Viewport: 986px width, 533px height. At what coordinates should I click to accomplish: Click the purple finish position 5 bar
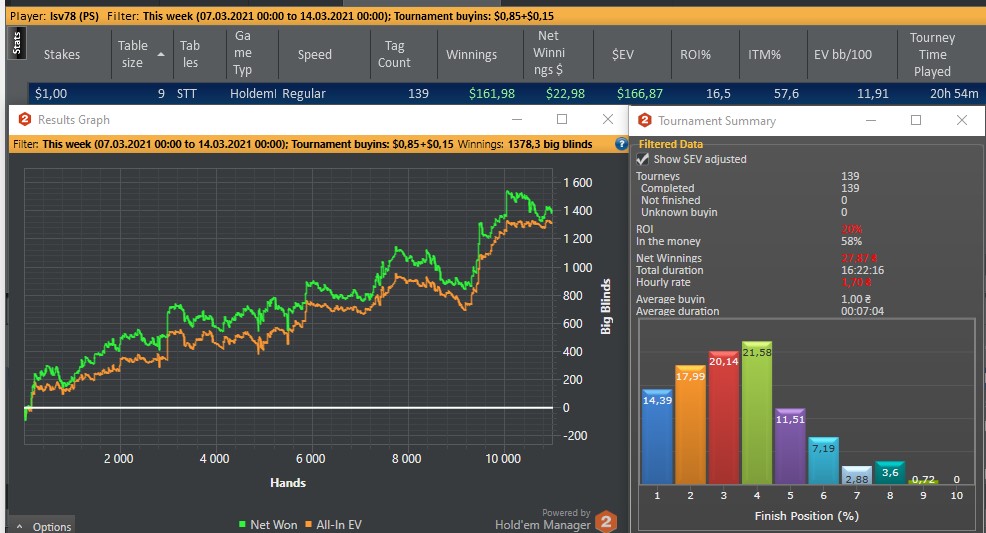[x=790, y=446]
